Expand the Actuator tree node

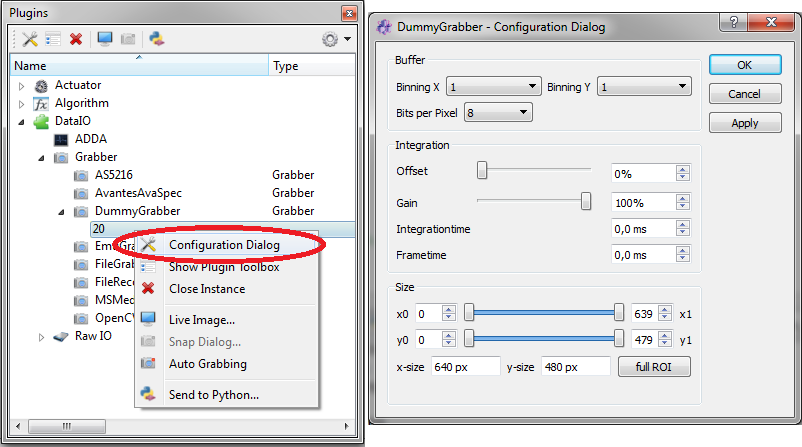[x=21, y=86]
